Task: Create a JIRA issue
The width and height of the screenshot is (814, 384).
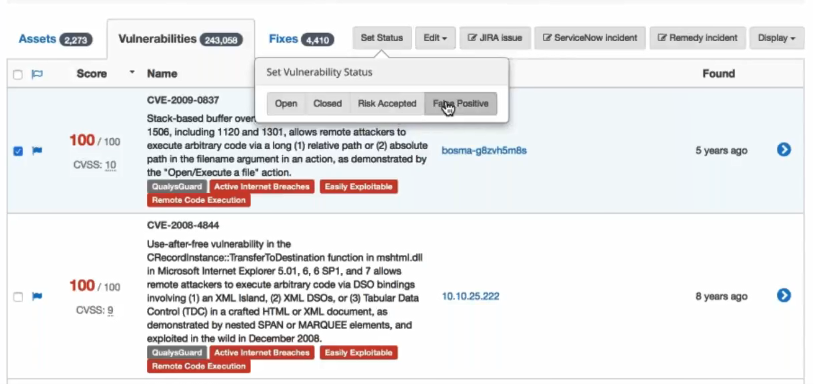Action: pyautogui.click(x=495, y=38)
